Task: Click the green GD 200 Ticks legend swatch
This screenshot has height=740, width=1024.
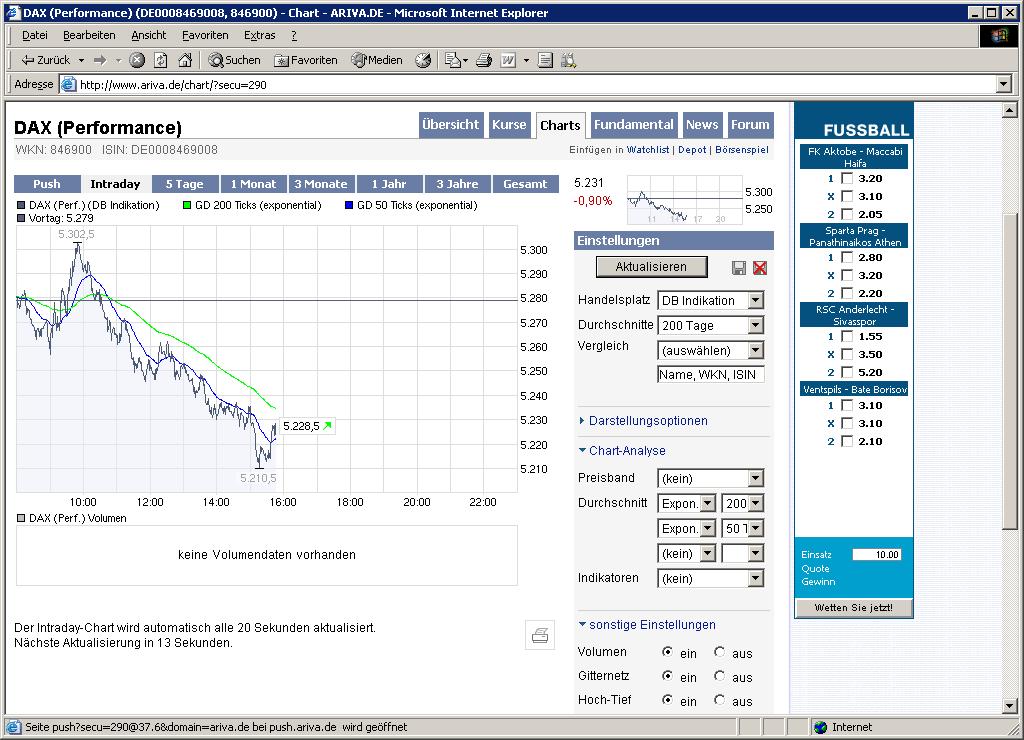Action: [187, 205]
